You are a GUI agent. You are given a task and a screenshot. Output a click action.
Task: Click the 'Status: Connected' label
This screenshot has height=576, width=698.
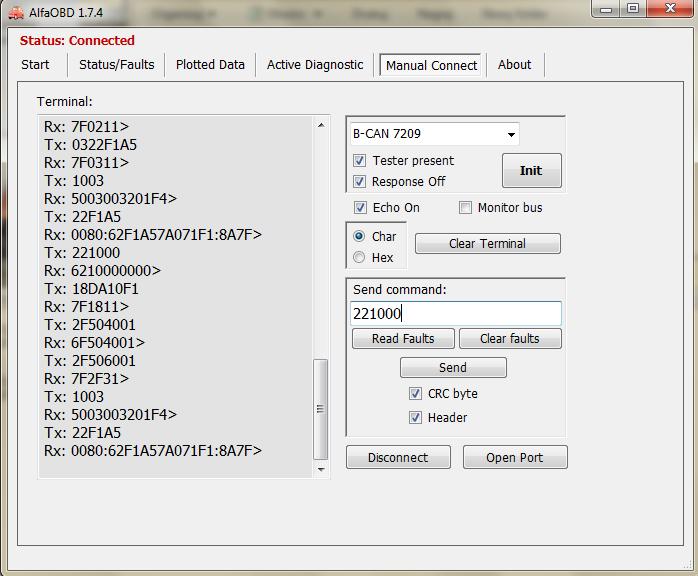(x=77, y=41)
